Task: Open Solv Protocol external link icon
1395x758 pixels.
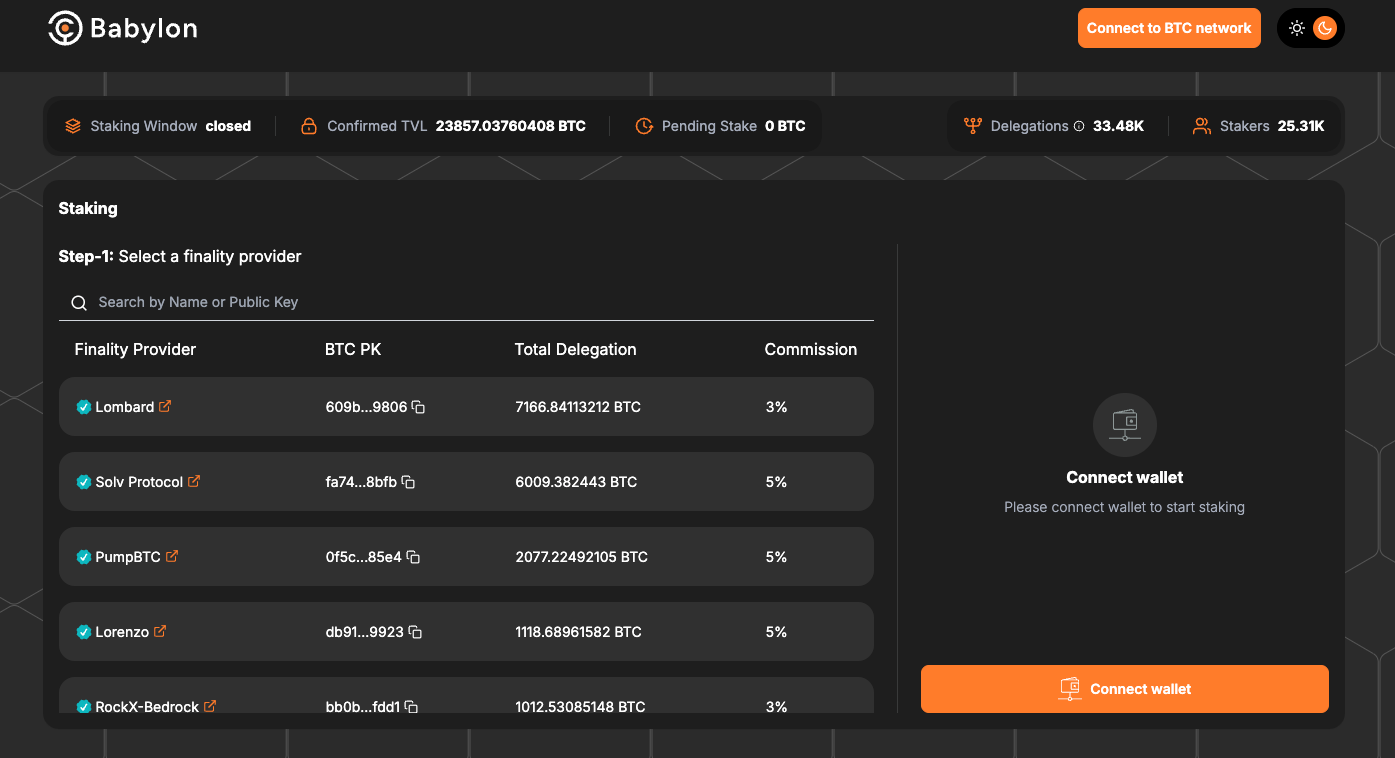Action: tap(194, 481)
